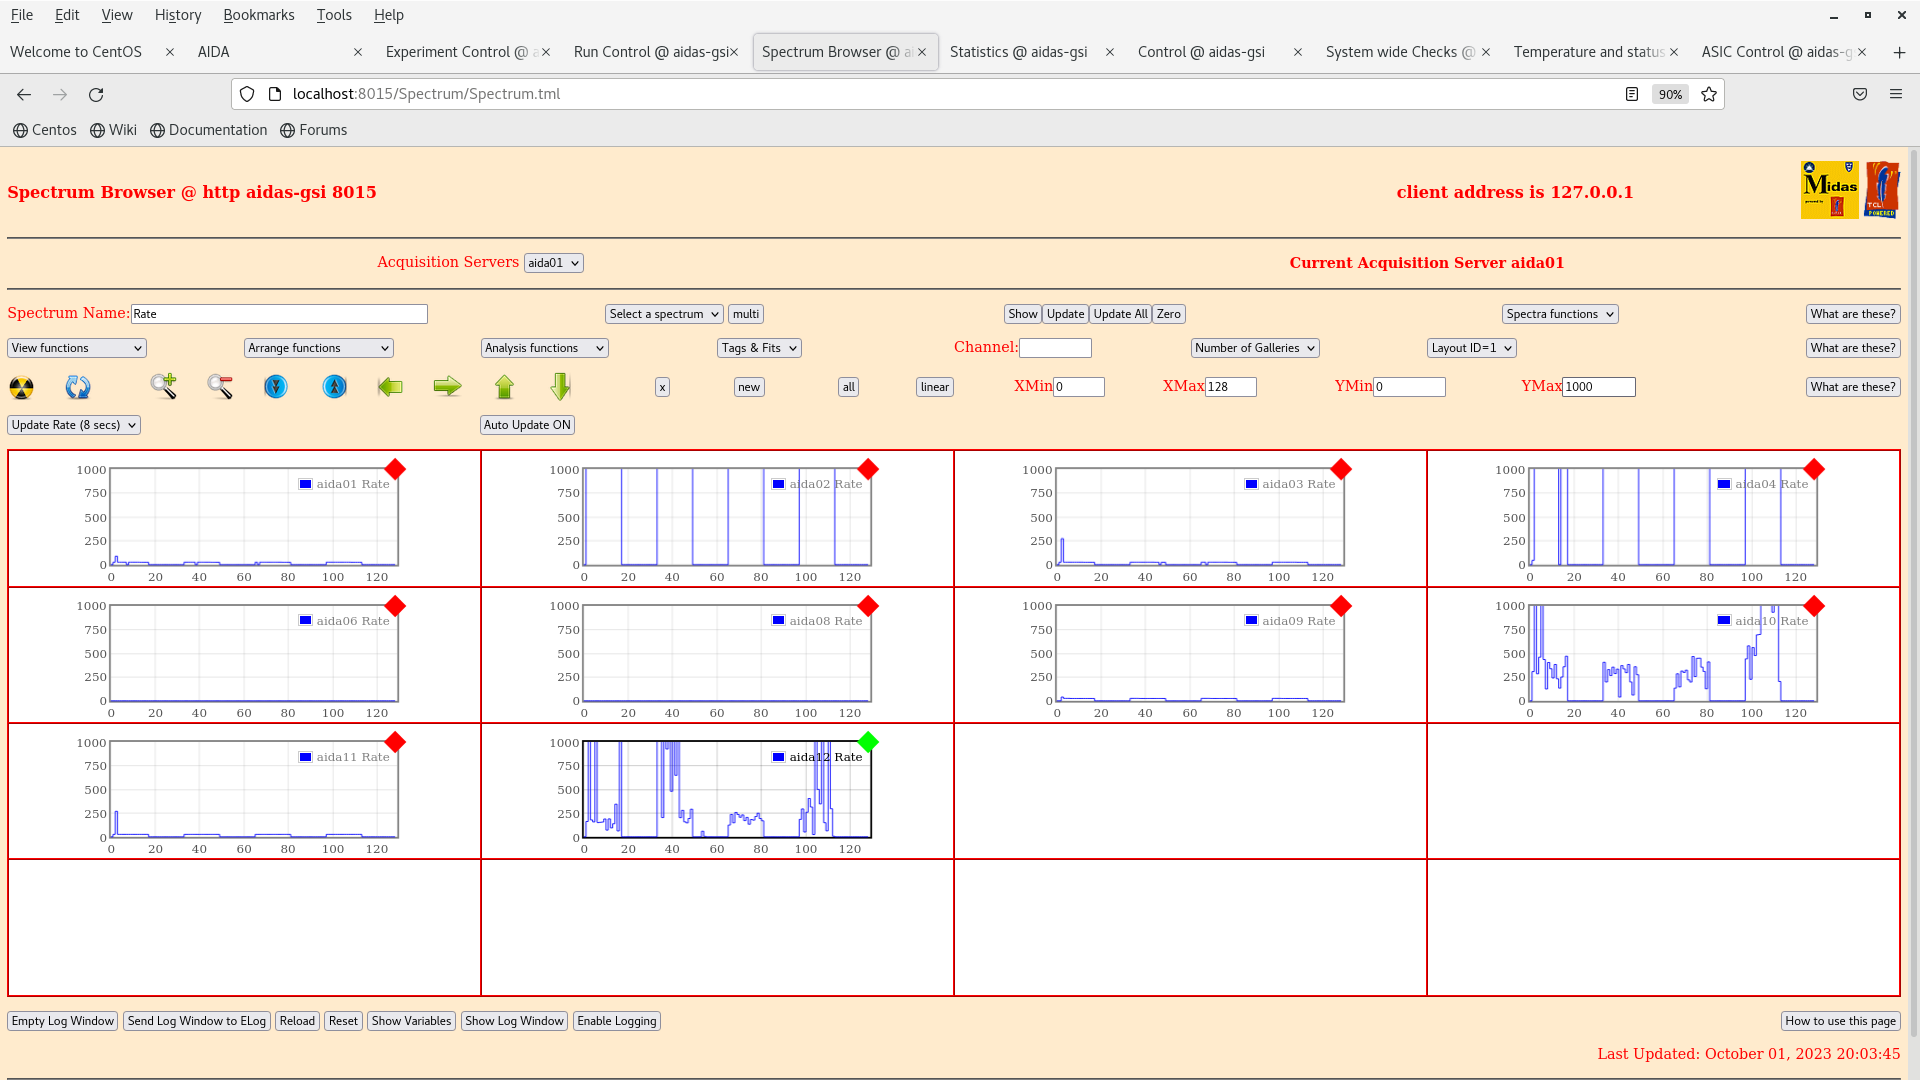Click the green right arrow icon
This screenshot has height=1080, width=1920.
tap(447, 387)
